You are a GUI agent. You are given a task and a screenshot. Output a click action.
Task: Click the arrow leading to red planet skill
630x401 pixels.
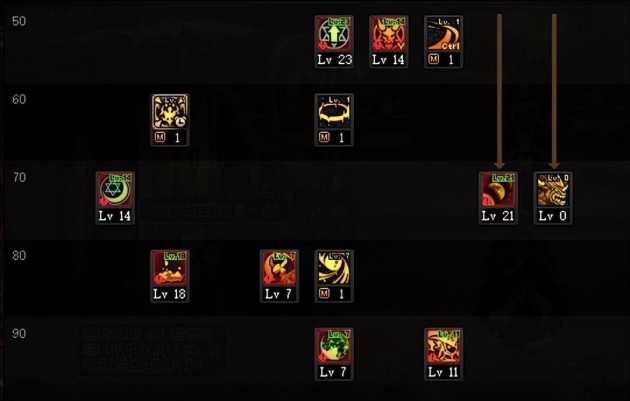coord(499,91)
